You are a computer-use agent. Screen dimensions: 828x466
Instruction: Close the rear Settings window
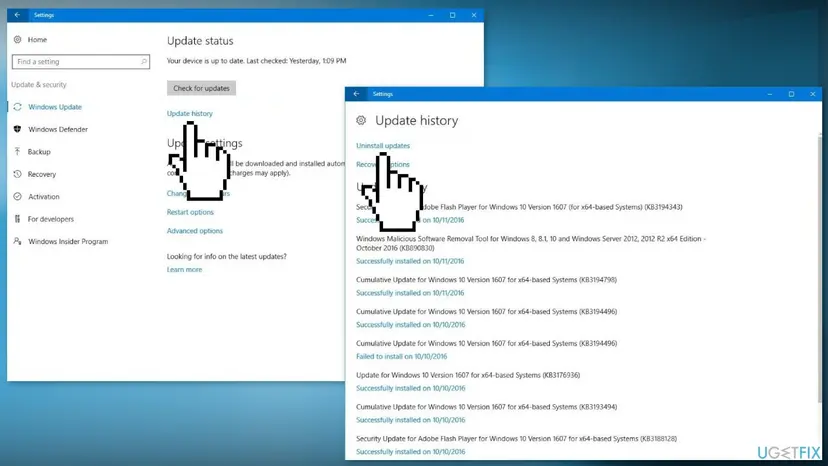474,15
